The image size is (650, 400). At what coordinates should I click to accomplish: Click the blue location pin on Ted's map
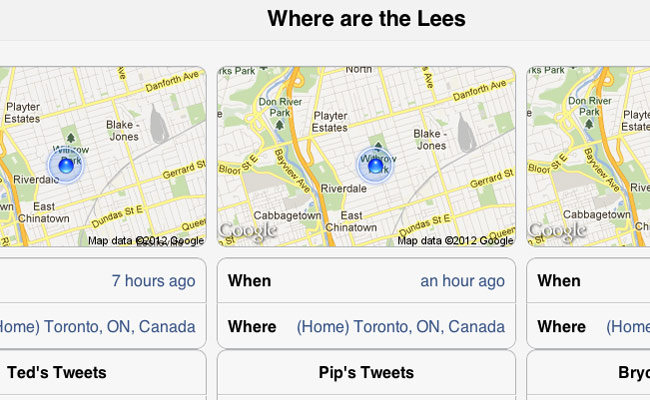pos(66,166)
